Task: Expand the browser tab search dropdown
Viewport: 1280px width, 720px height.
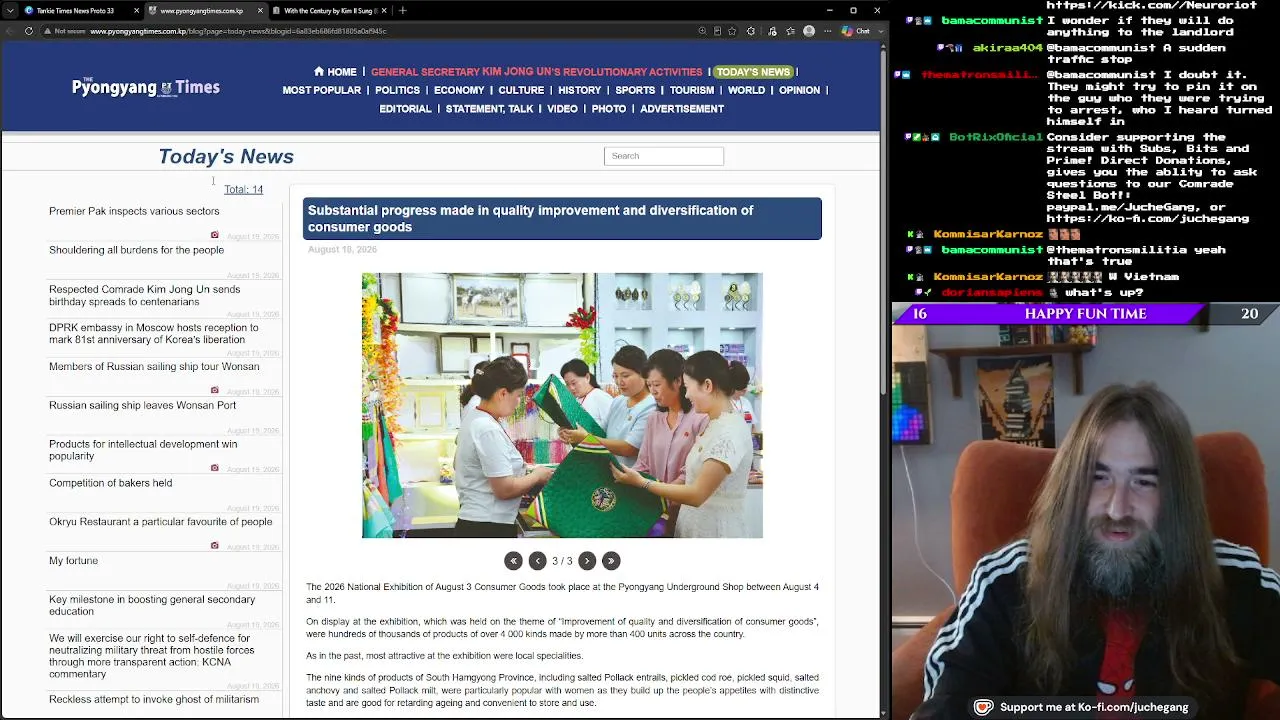Action: click(10, 11)
